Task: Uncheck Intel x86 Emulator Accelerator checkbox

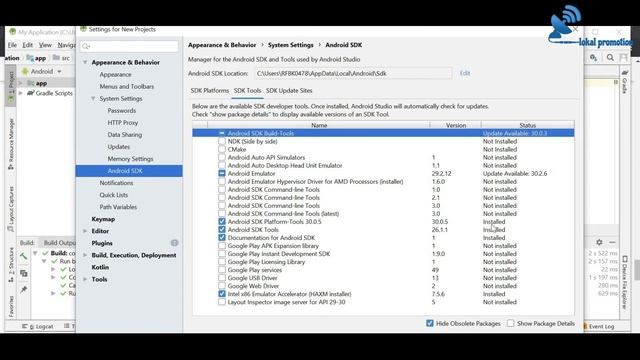Action: (222, 294)
